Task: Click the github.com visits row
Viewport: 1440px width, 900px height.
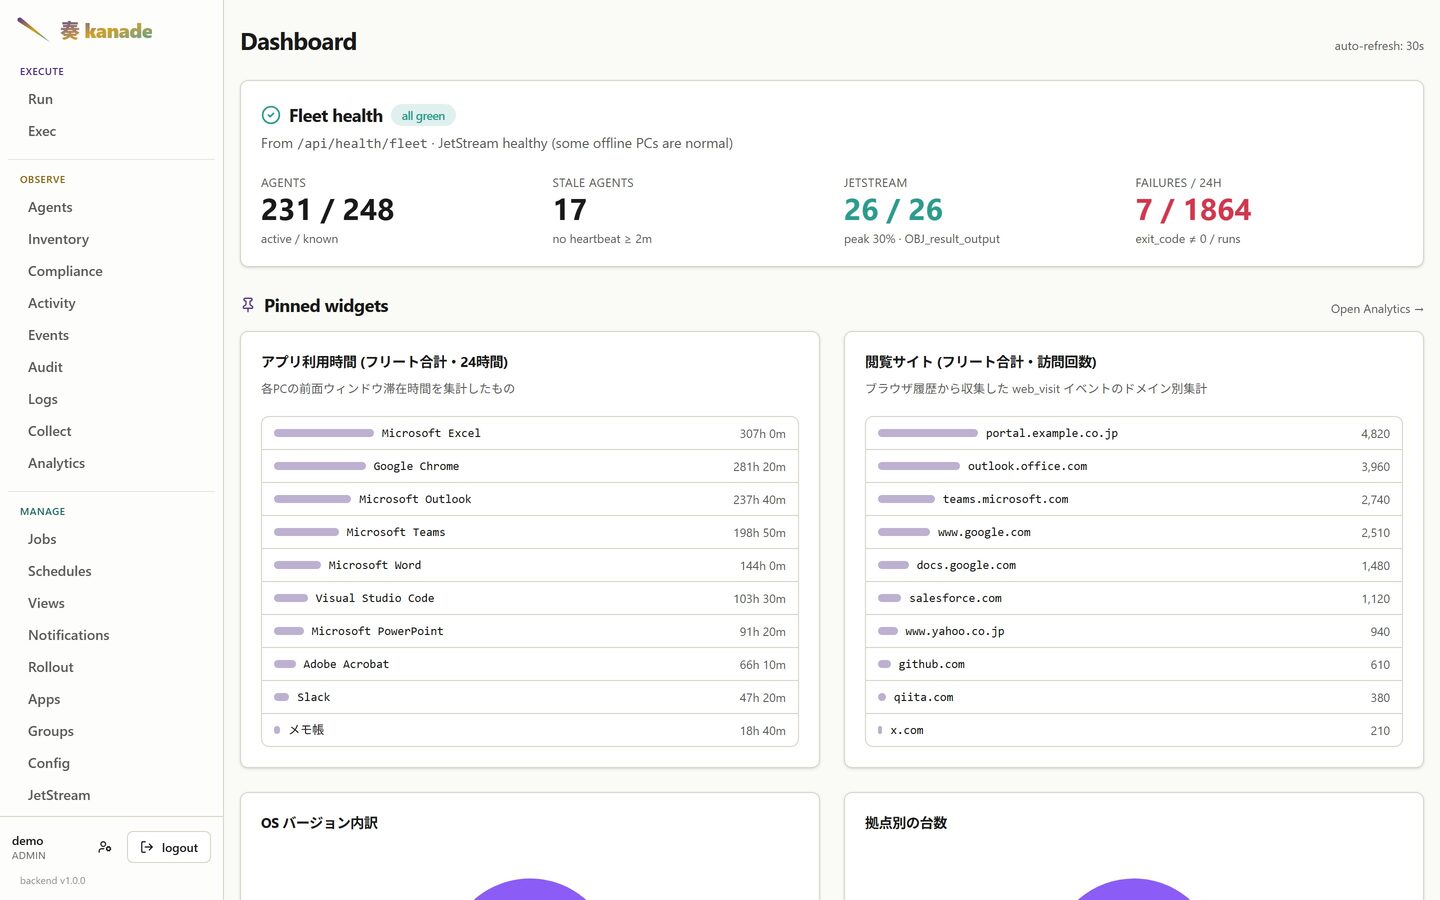Action: click(1134, 664)
